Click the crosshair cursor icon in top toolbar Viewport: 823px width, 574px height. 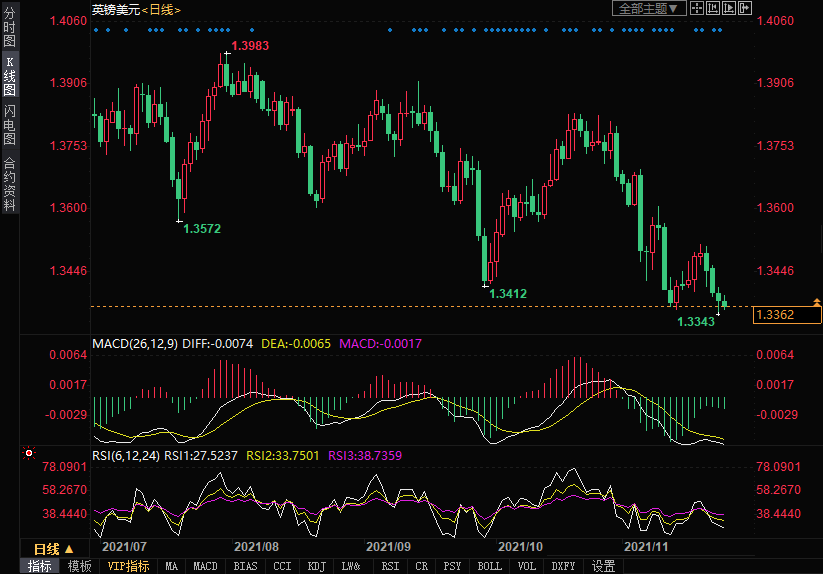coord(697,8)
